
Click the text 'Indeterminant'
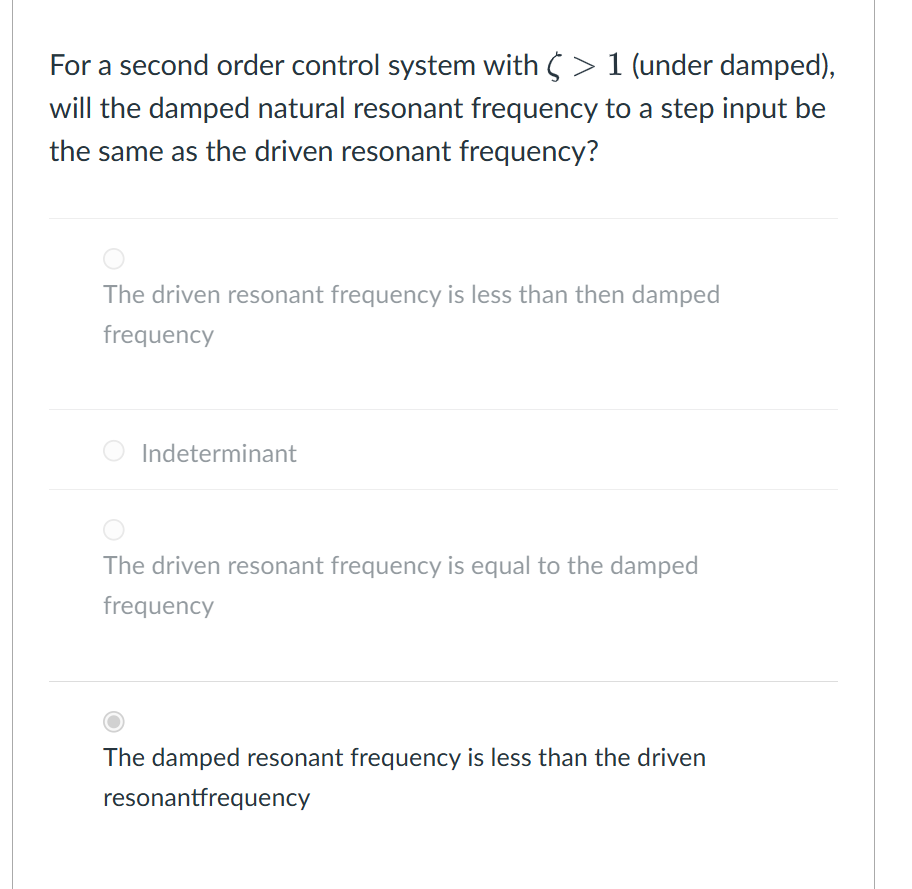pos(219,453)
